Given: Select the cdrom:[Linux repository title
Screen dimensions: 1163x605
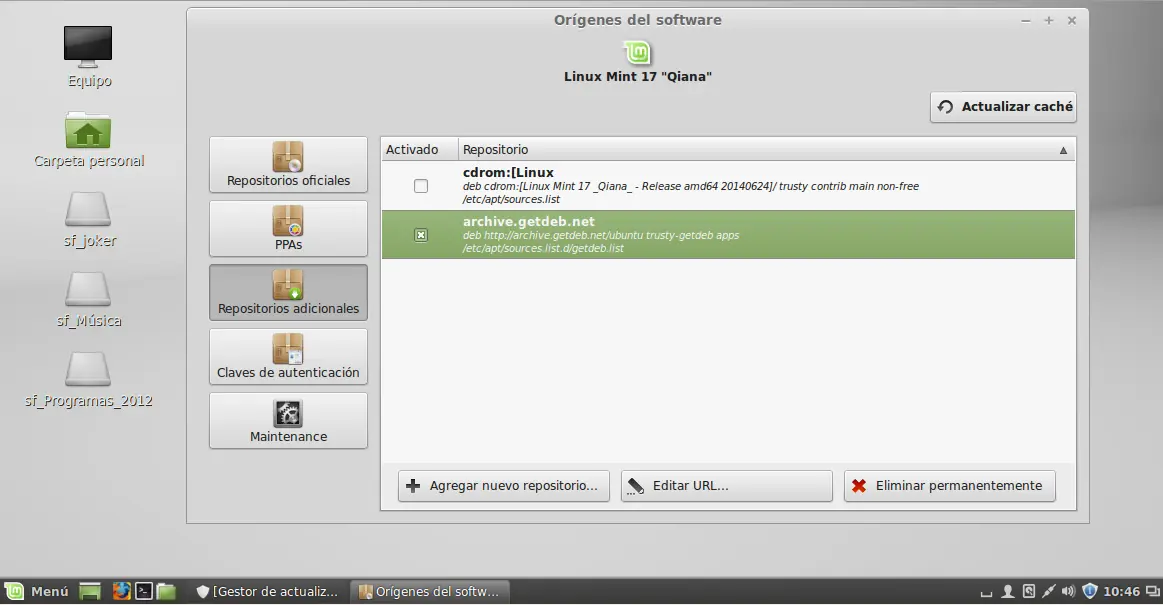Looking at the screenshot, I should coord(508,173).
